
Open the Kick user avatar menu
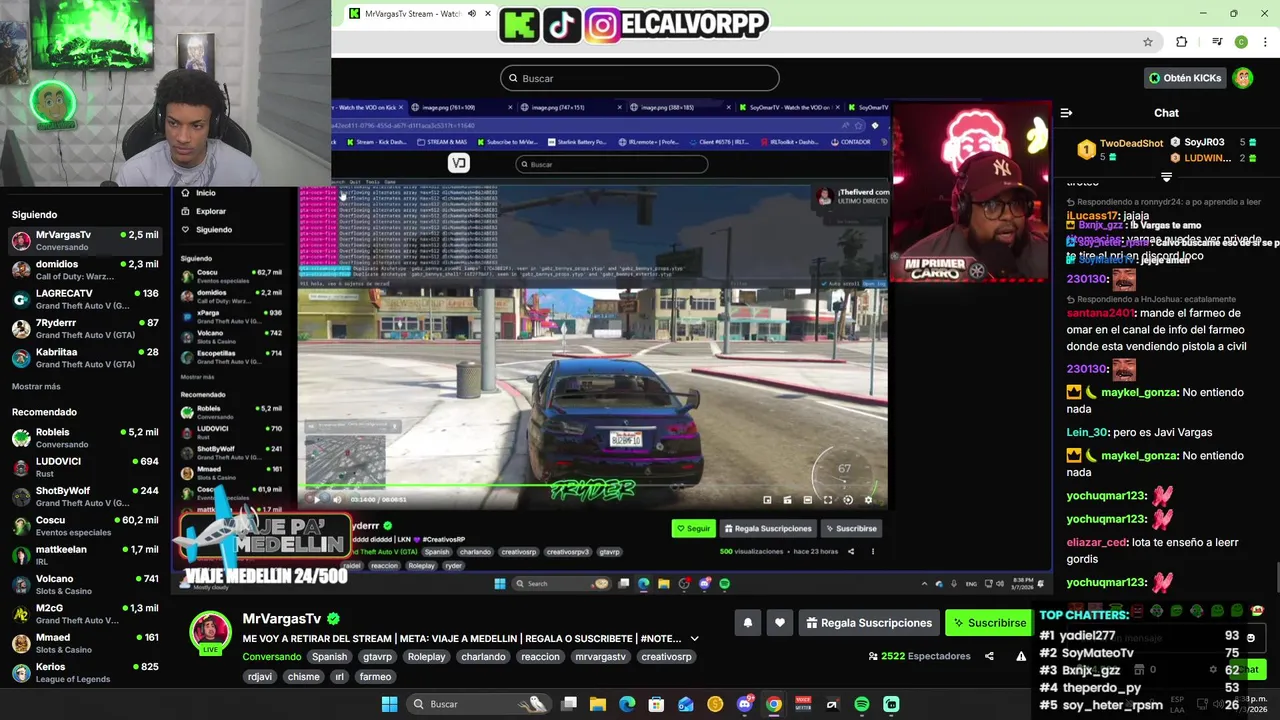tap(1243, 78)
